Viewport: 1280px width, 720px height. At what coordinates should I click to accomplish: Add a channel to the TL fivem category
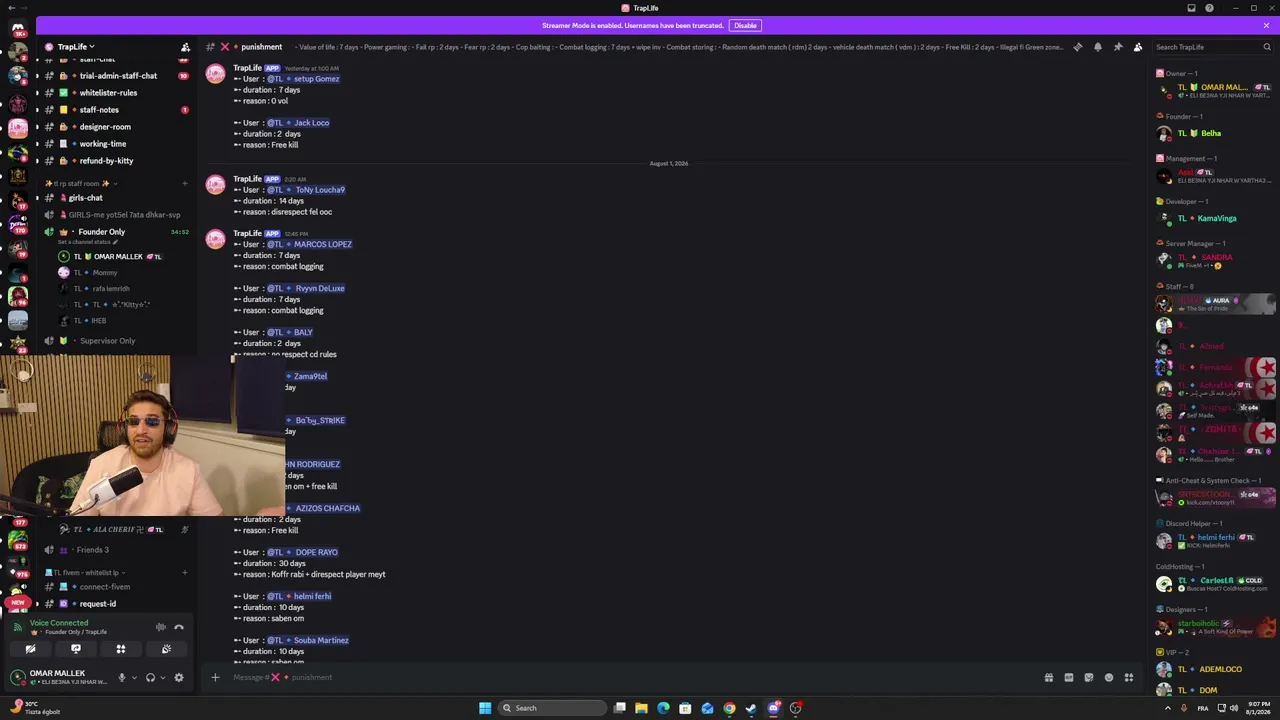[x=185, y=573]
